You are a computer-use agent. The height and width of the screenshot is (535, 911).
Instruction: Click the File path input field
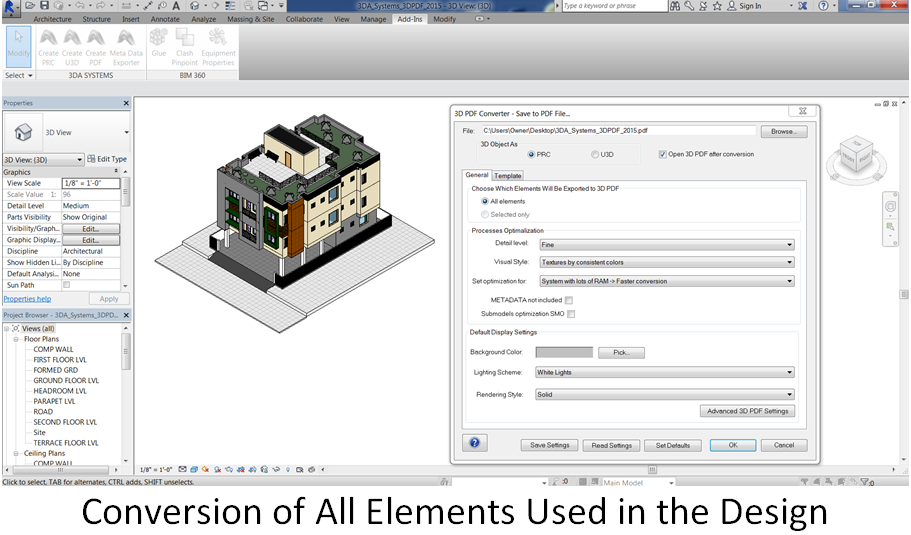coord(619,131)
